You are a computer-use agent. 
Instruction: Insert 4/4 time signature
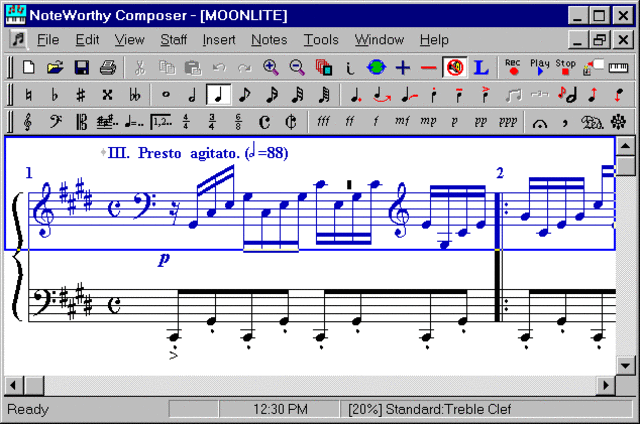point(186,122)
